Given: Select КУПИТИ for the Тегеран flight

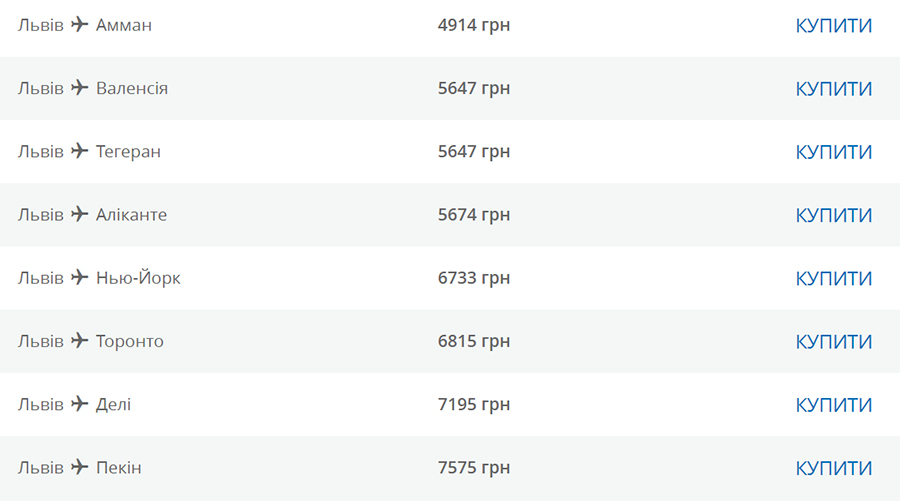Looking at the screenshot, I should [833, 152].
